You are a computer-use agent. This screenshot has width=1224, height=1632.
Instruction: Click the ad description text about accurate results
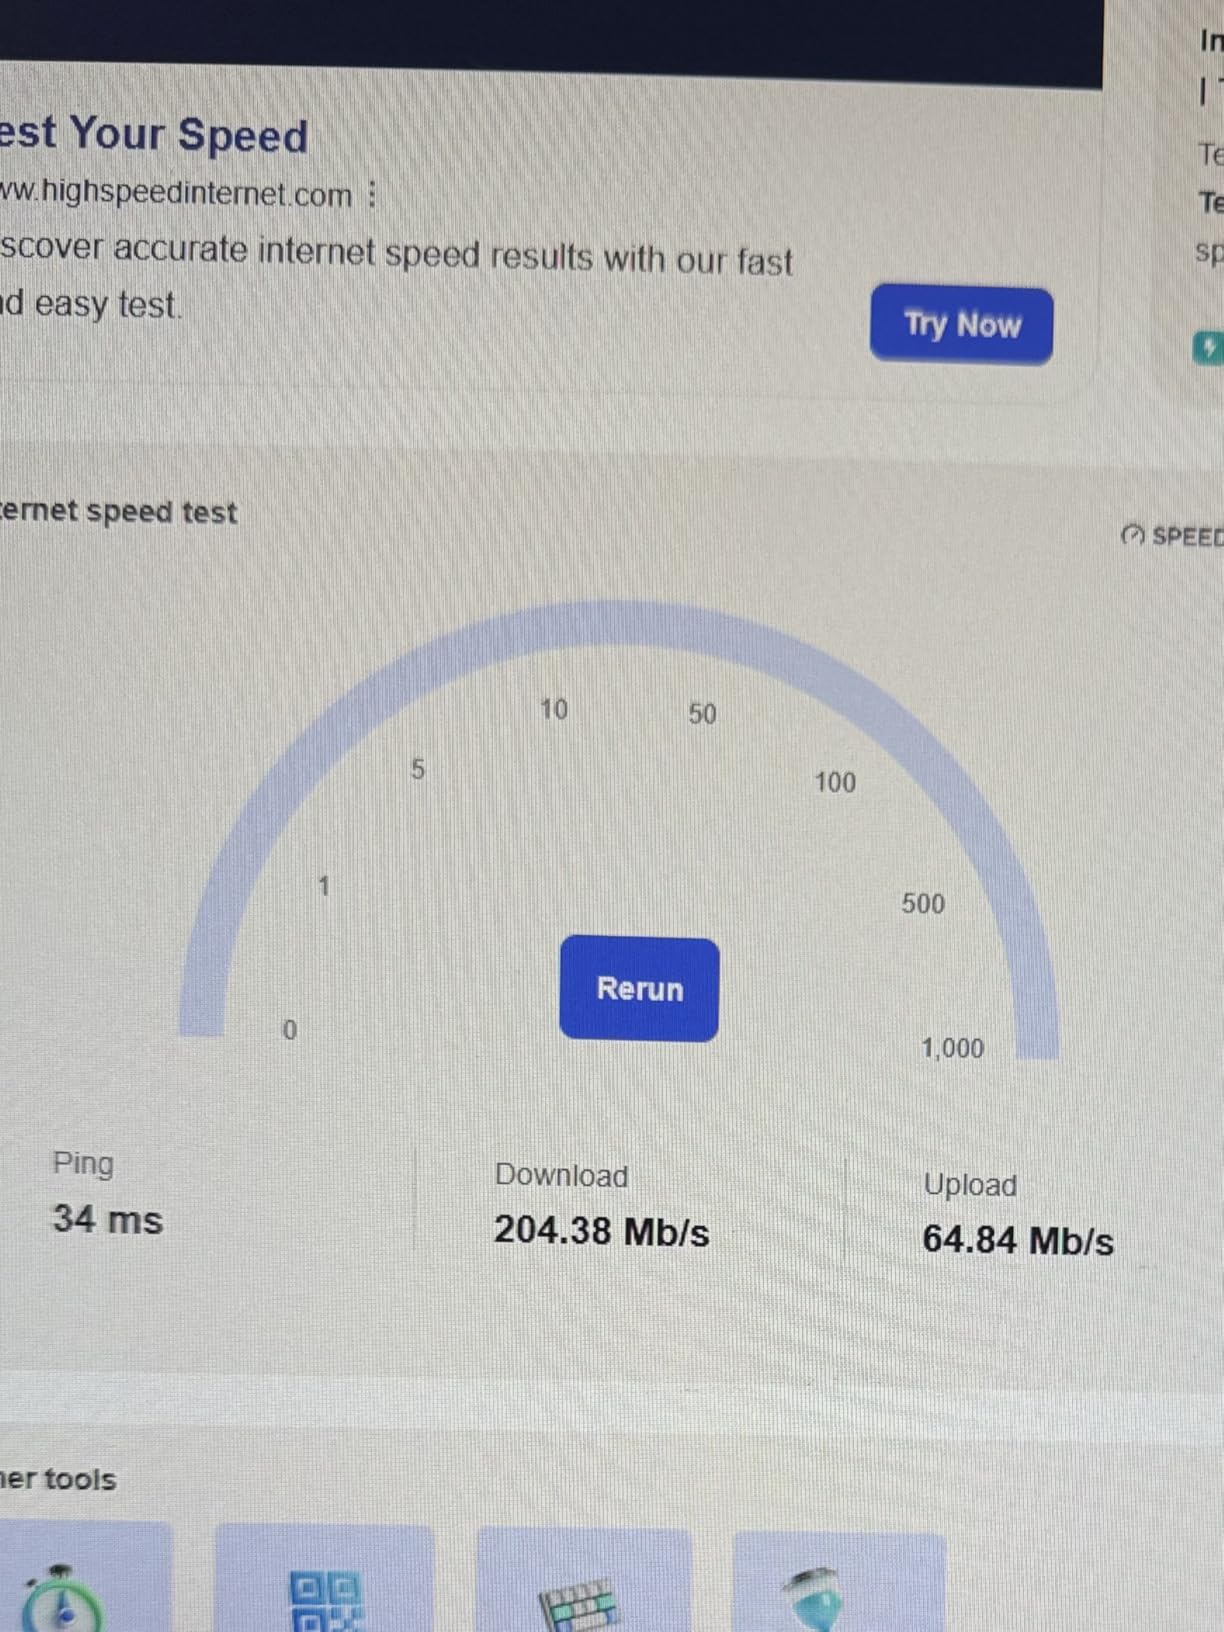pos(396,278)
